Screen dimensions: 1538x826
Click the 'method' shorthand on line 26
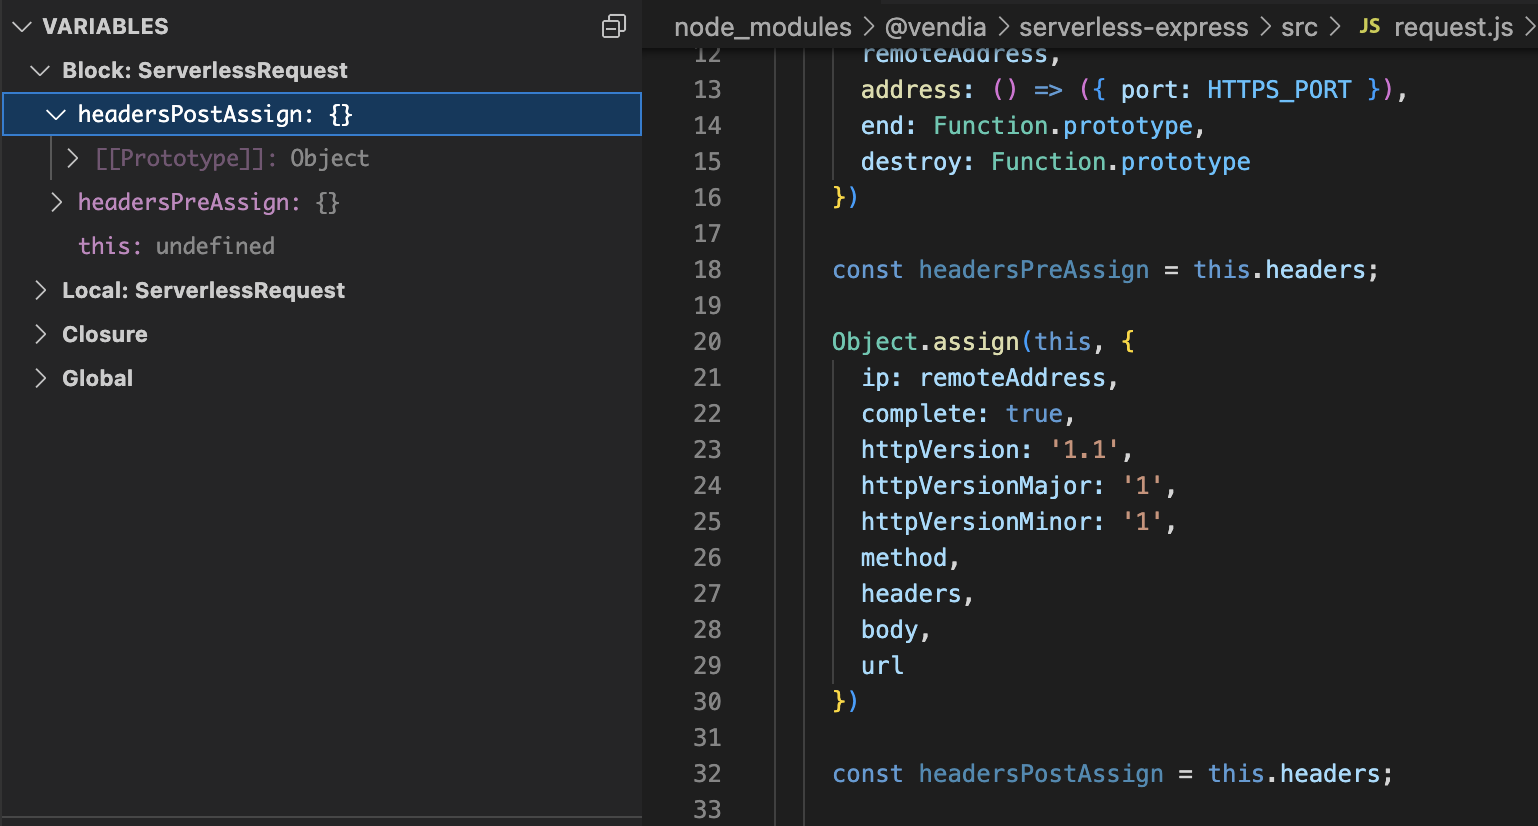tap(904, 558)
